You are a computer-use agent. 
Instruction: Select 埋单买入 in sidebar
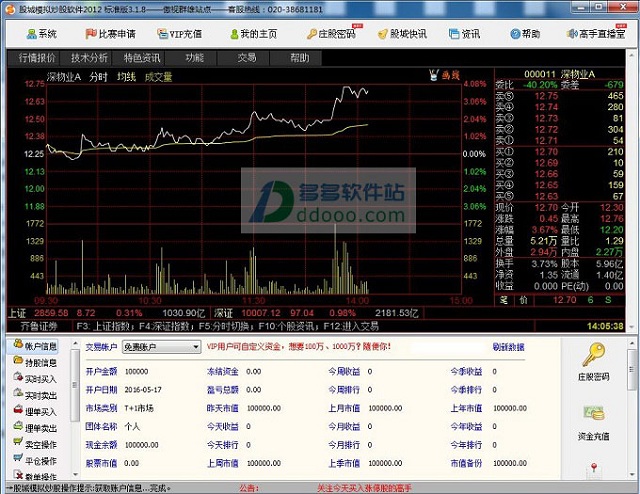tap(34, 412)
